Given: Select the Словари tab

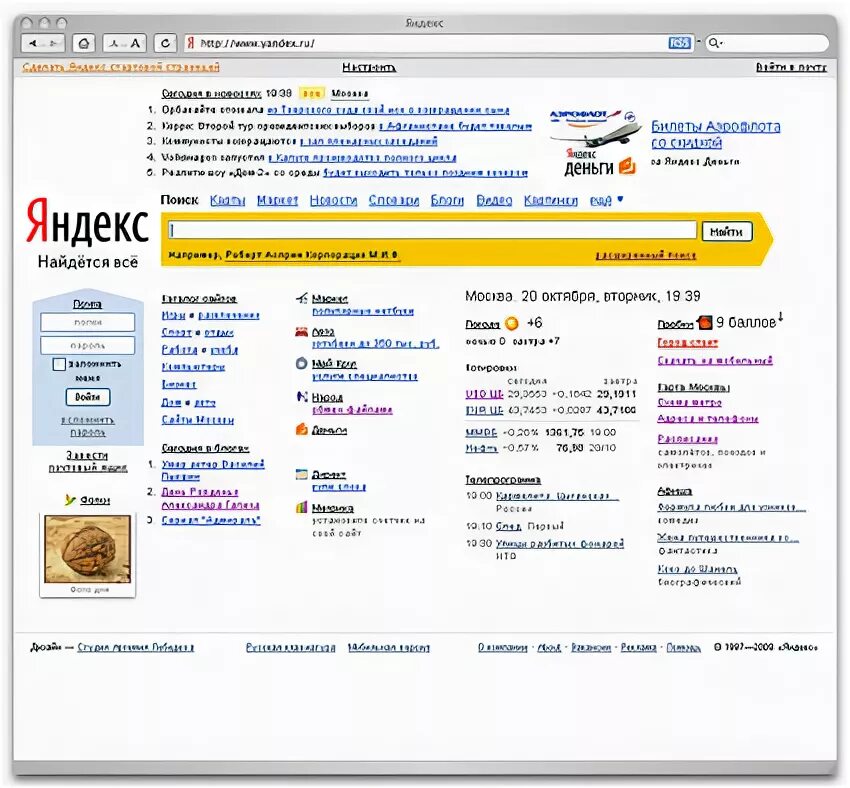Looking at the screenshot, I should (394, 201).
